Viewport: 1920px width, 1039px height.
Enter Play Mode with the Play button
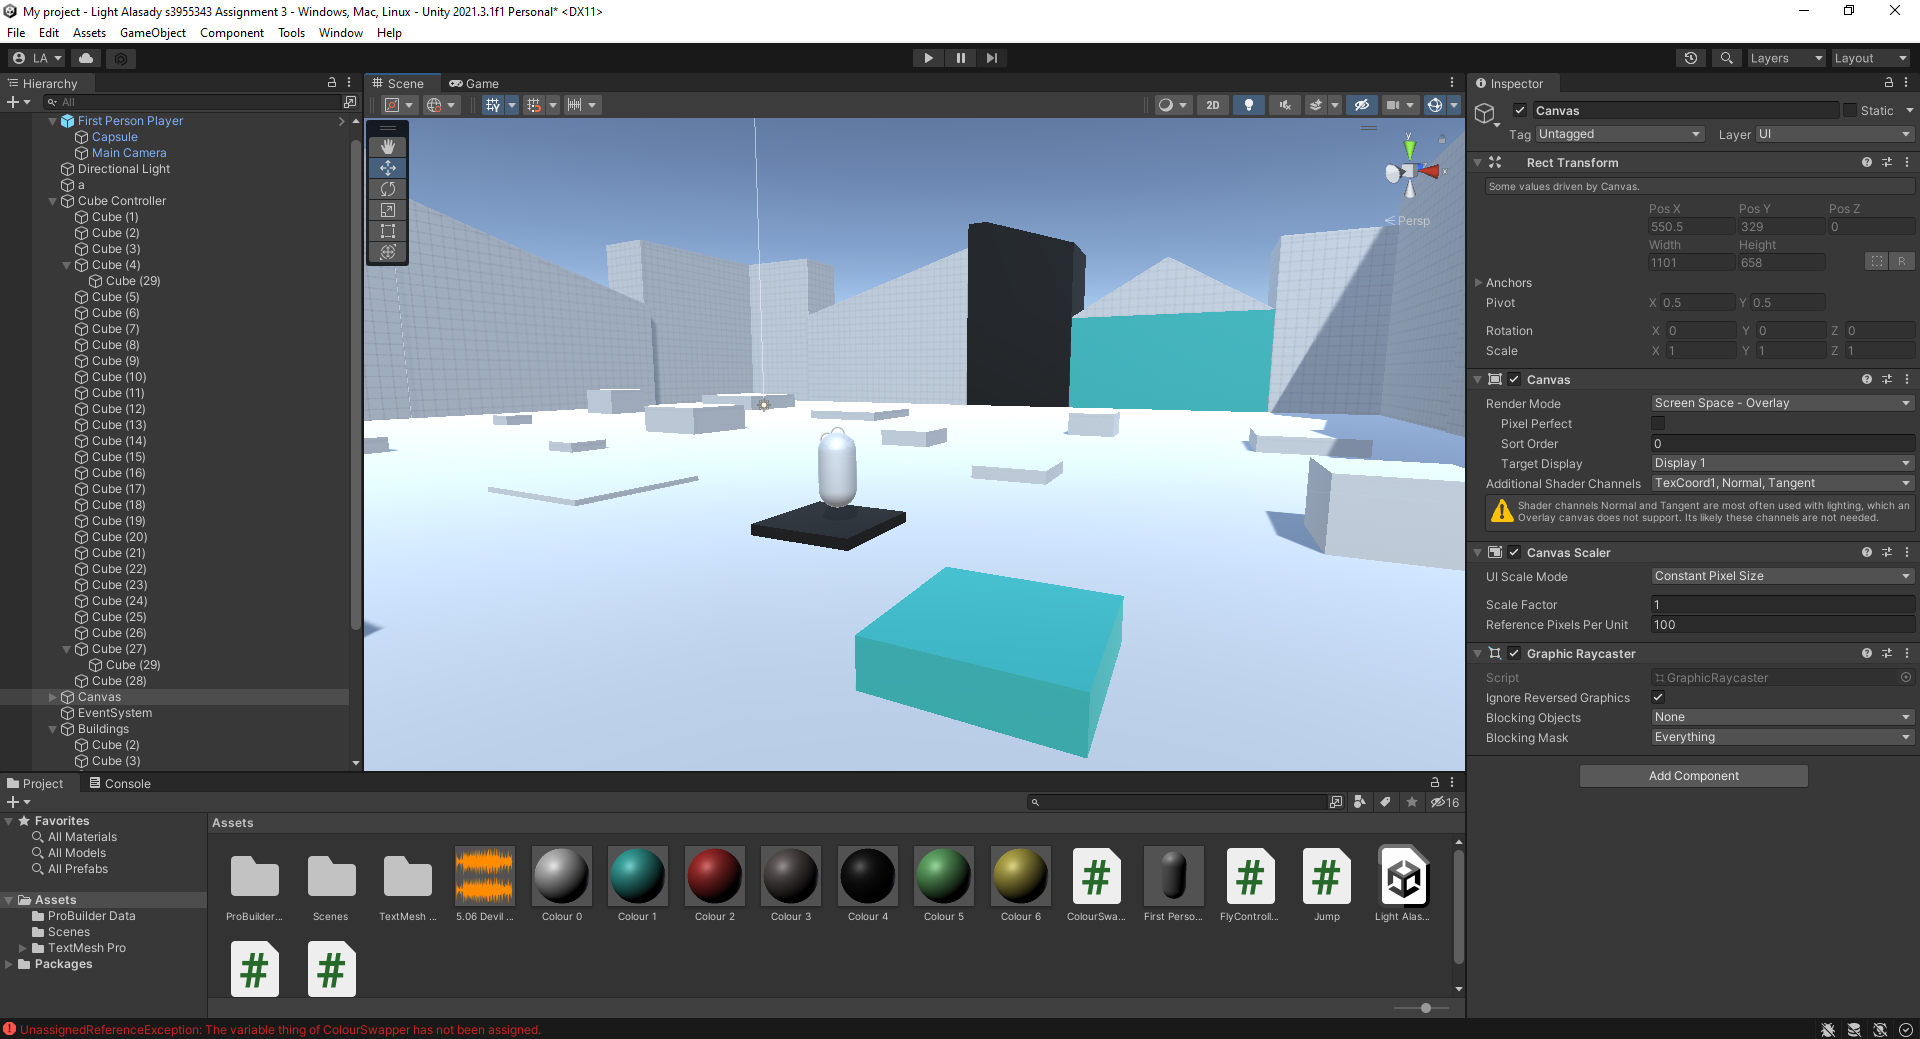928,57
